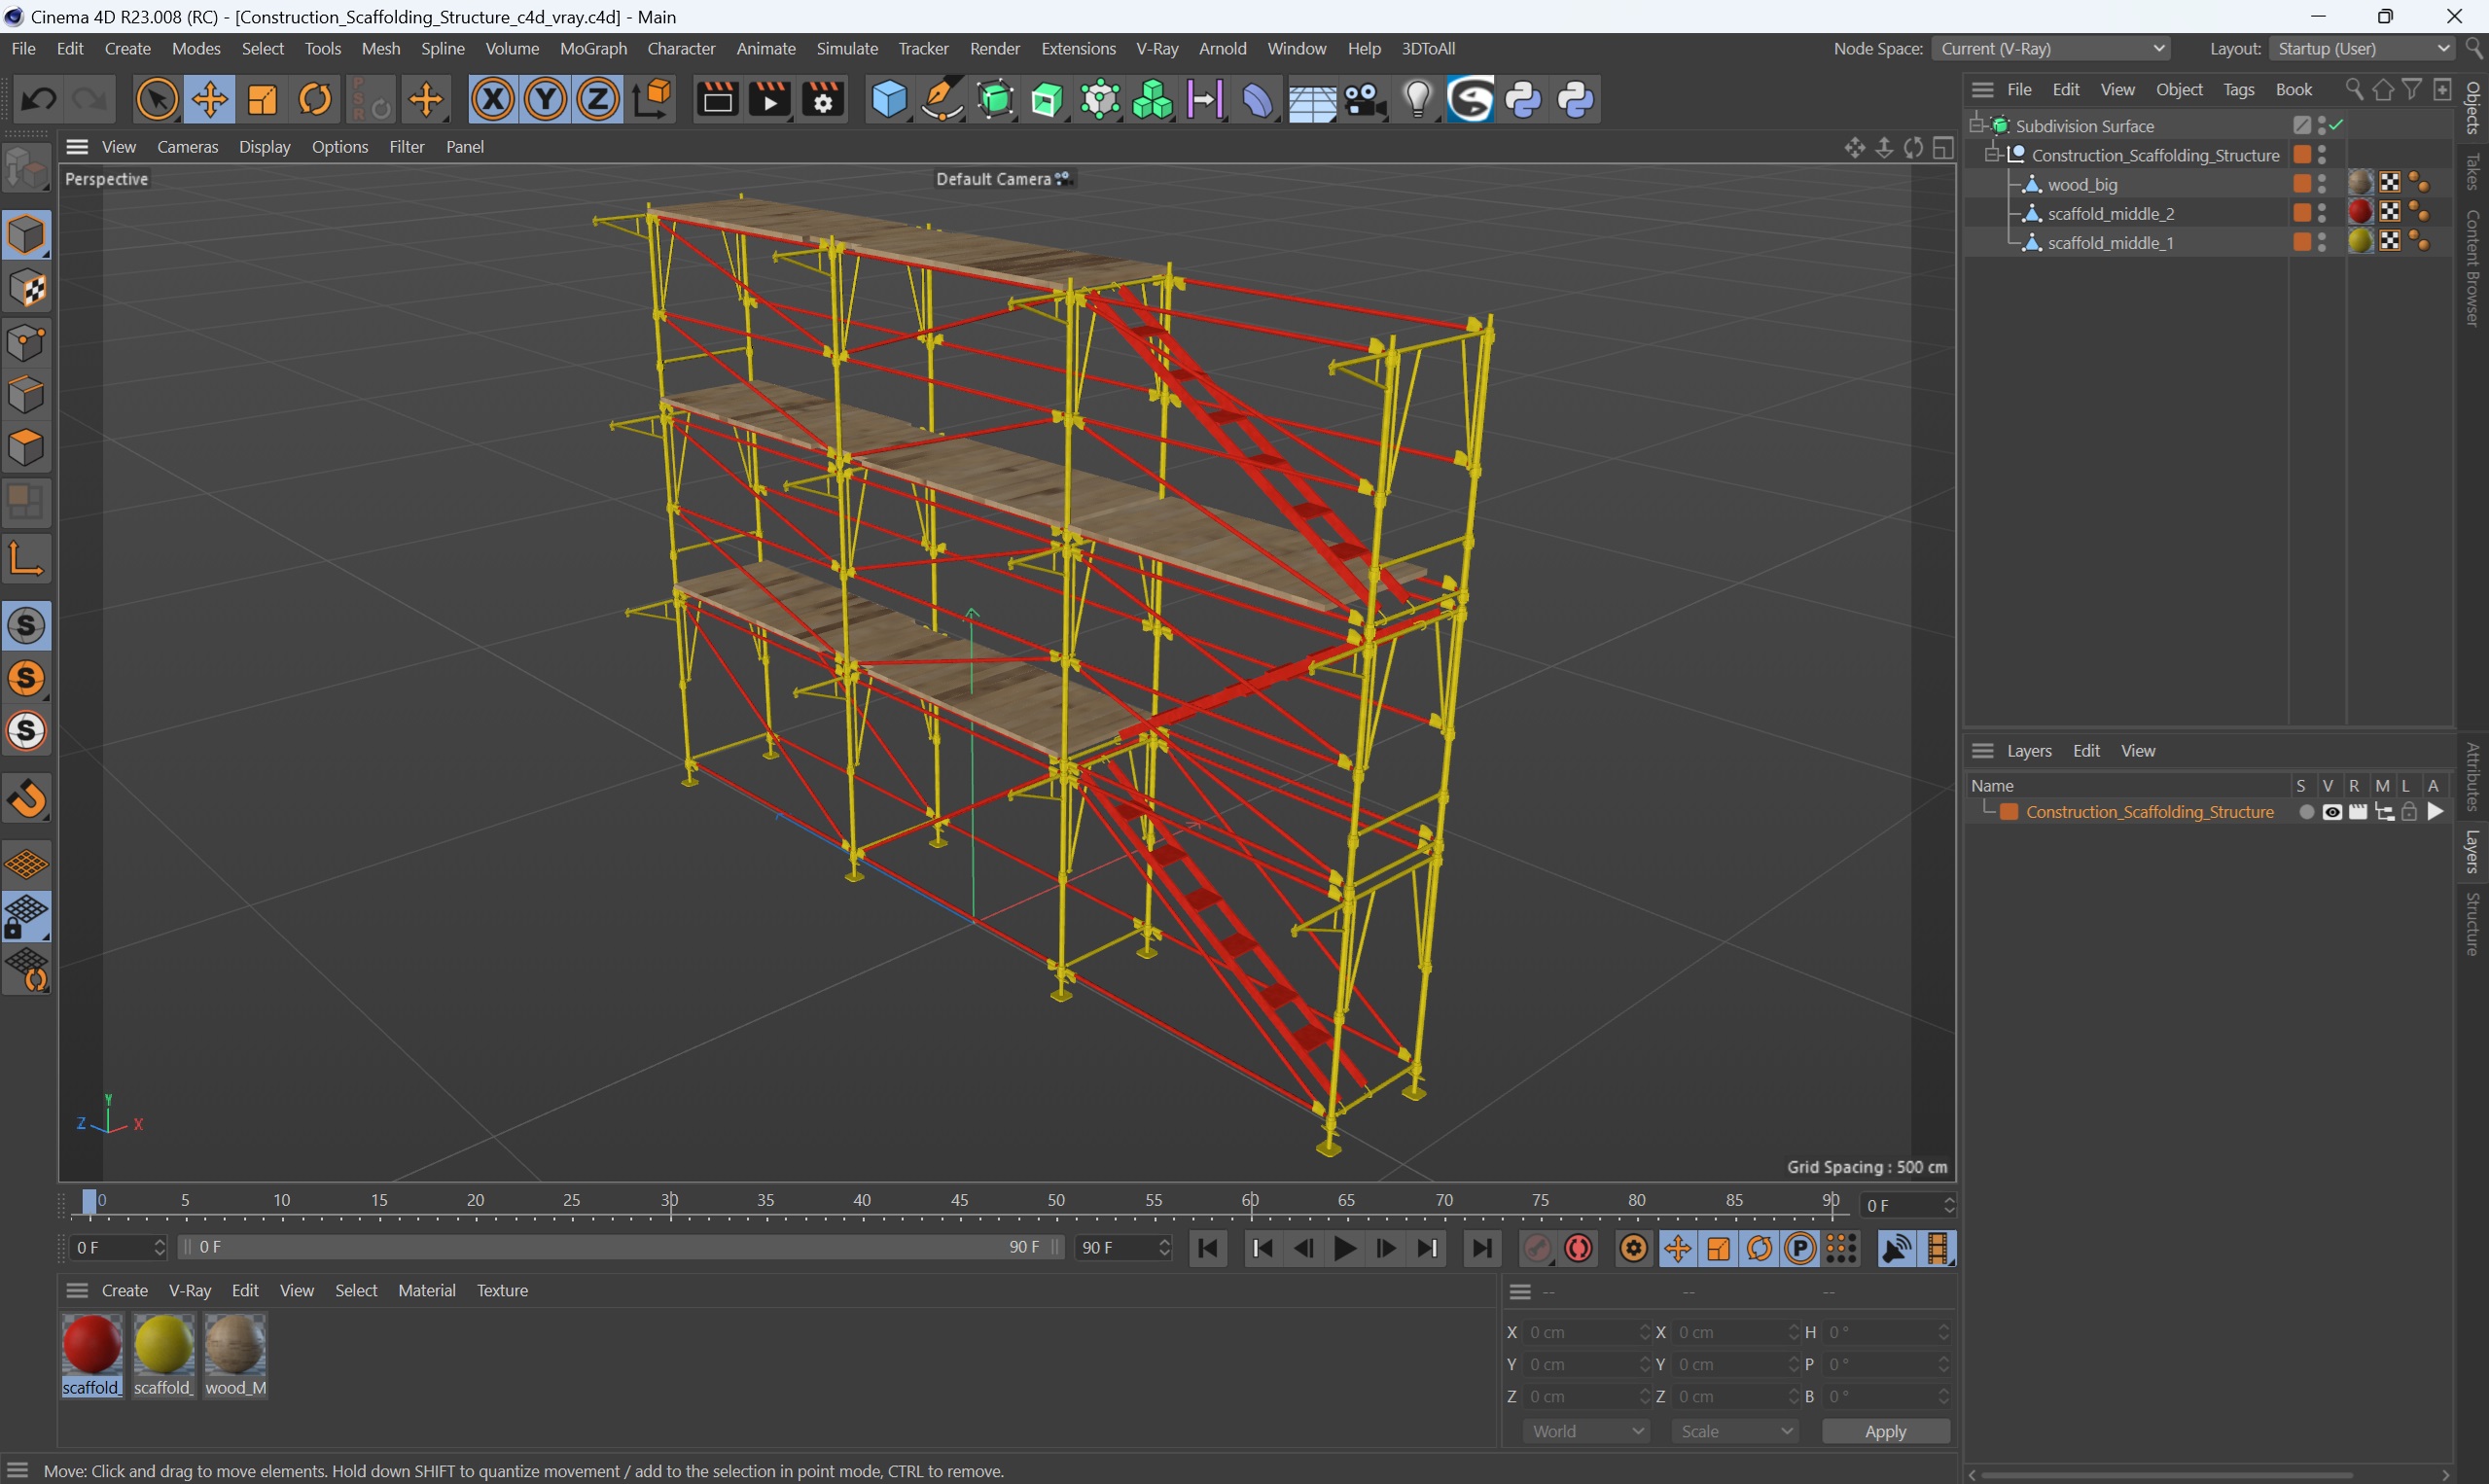Click the Undo arrow icon

(x=39, y=100)
